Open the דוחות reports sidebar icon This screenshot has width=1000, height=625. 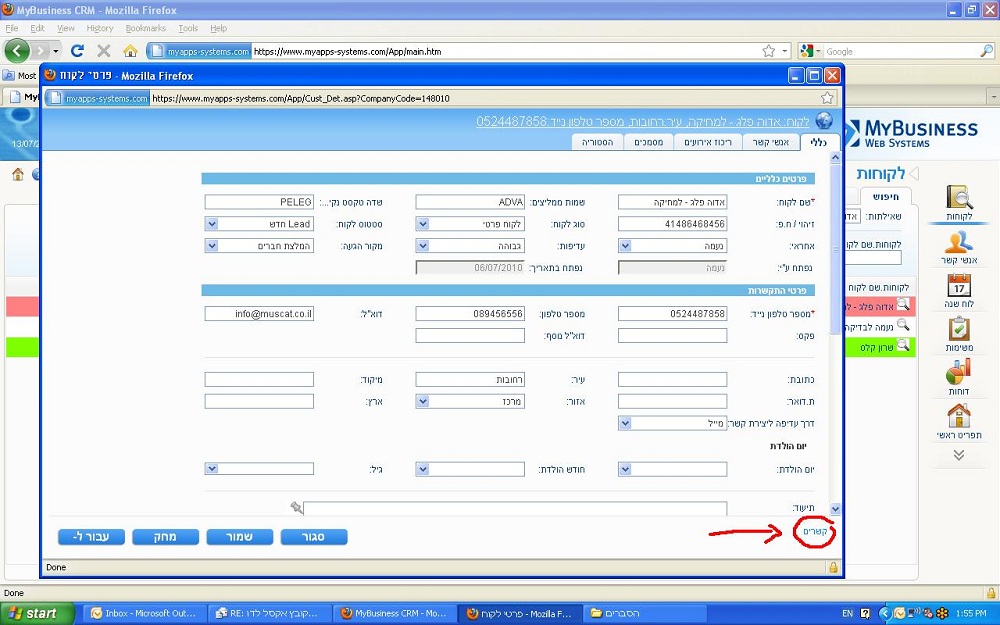tap(959, 378)
